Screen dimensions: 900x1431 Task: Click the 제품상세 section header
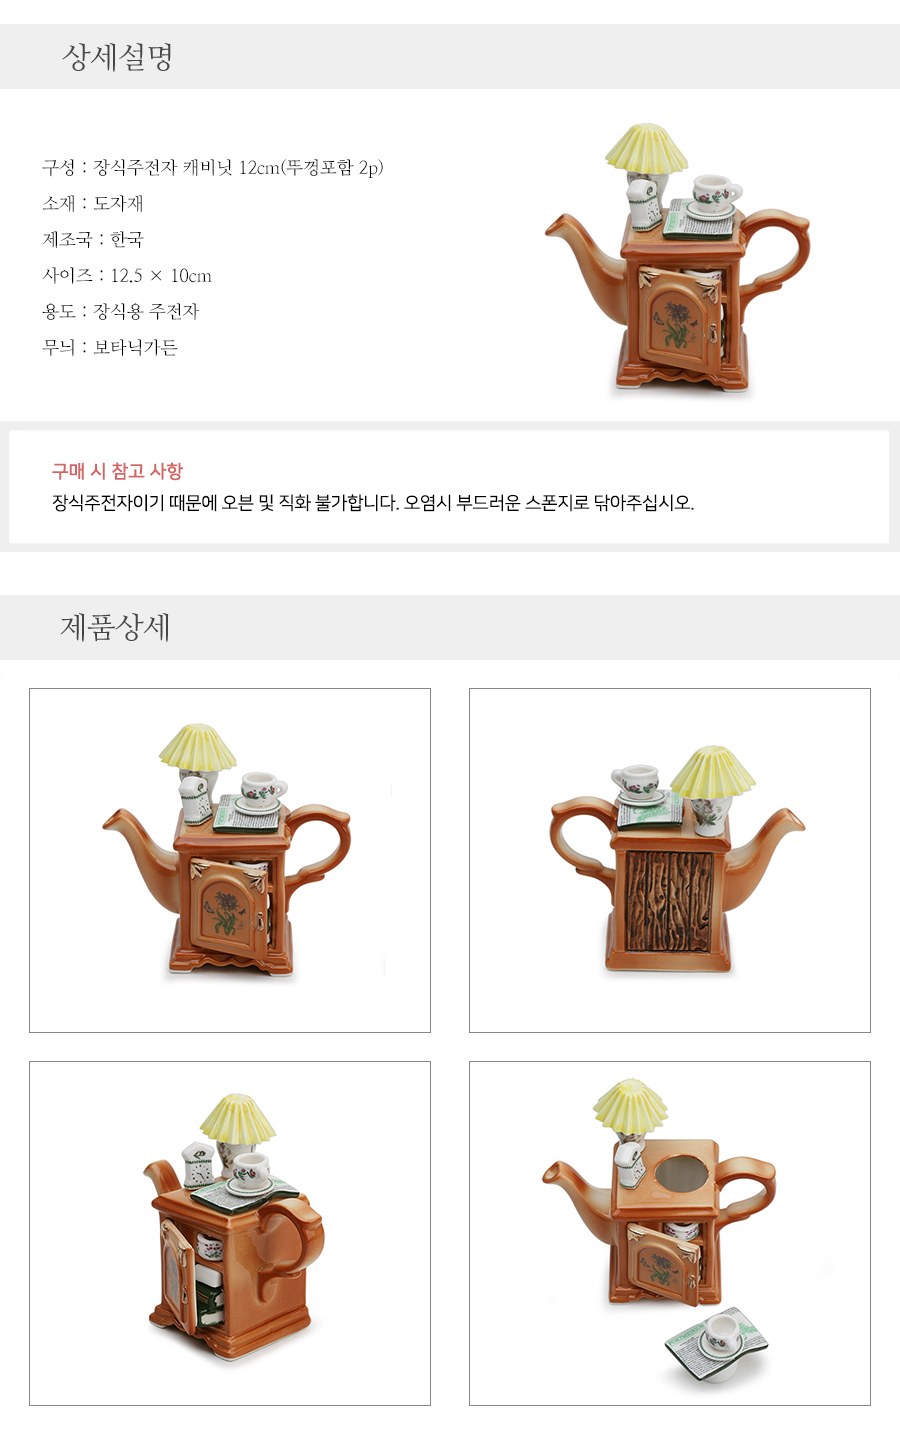coord(115,627)
